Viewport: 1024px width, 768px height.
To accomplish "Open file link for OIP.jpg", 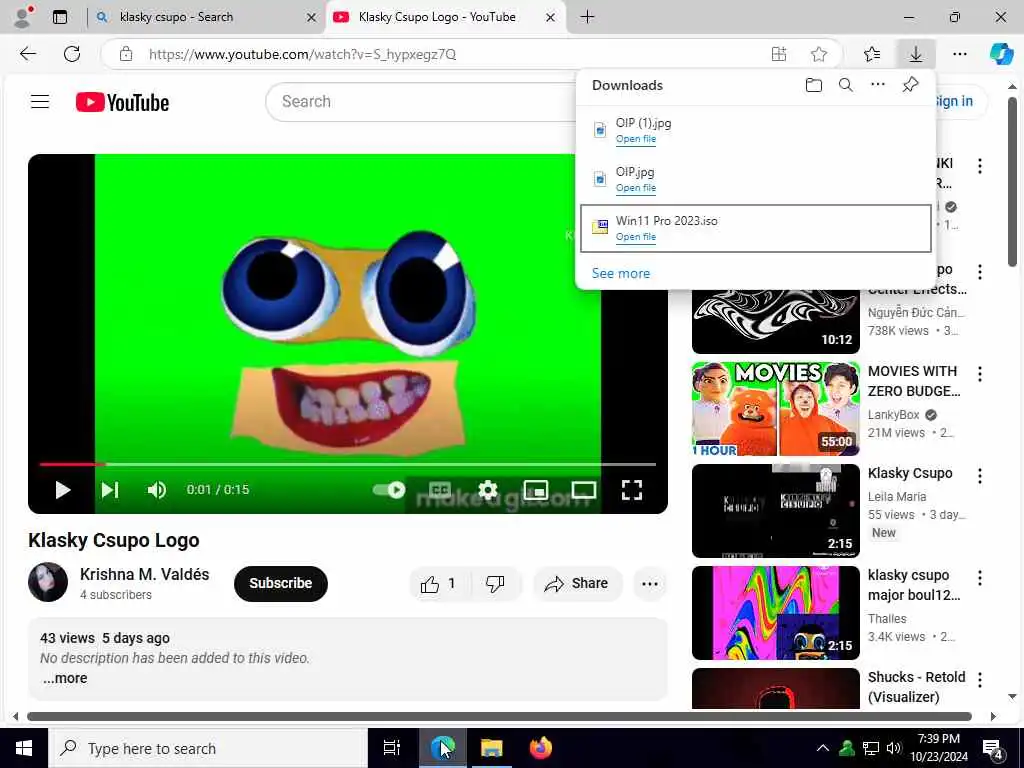I will coord(635,187).
